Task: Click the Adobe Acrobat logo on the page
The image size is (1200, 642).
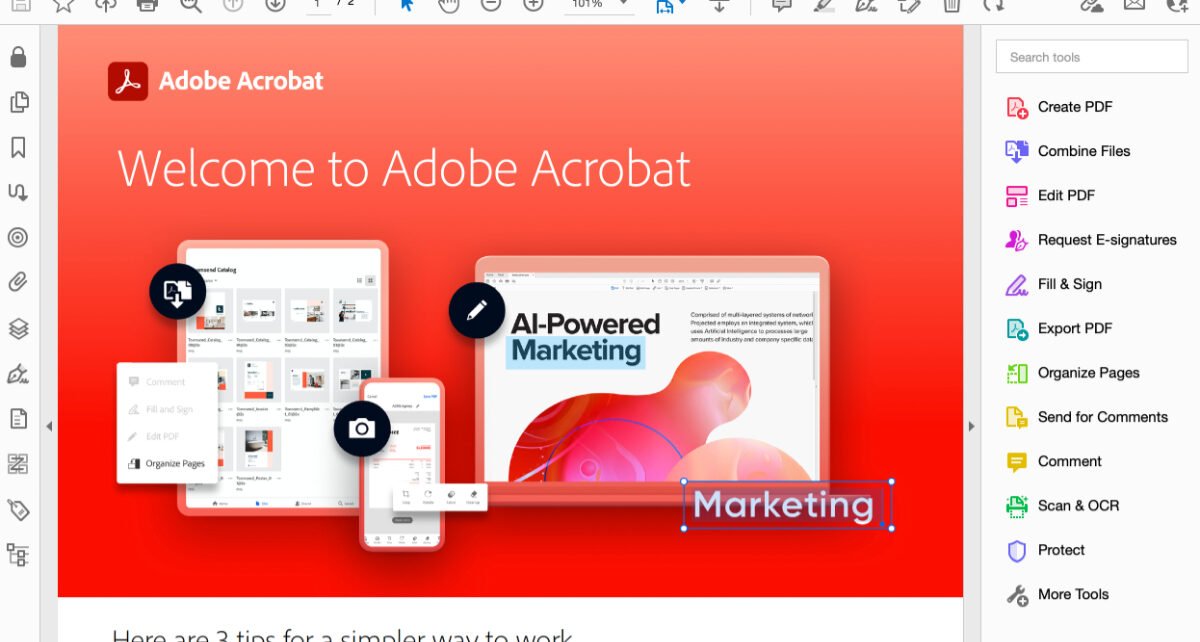Action: [216, 81]
